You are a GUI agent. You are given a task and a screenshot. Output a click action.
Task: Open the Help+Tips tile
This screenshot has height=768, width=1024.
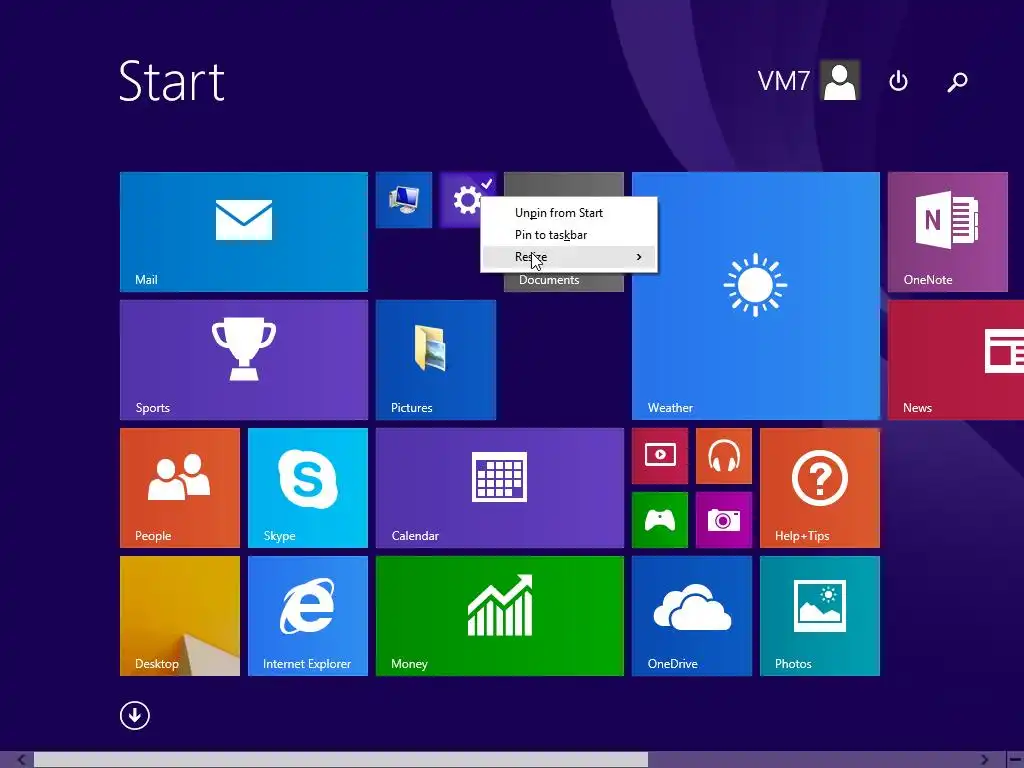tap(820, 488)
